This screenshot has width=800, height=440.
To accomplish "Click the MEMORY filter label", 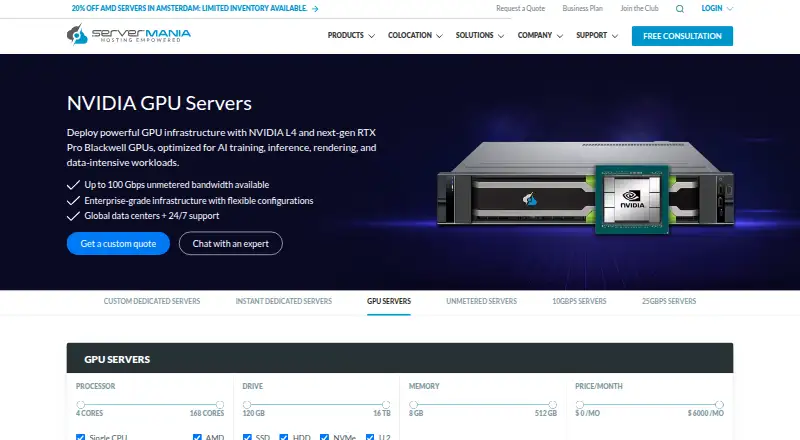I will pyautogui.click(x=424, y=386).
